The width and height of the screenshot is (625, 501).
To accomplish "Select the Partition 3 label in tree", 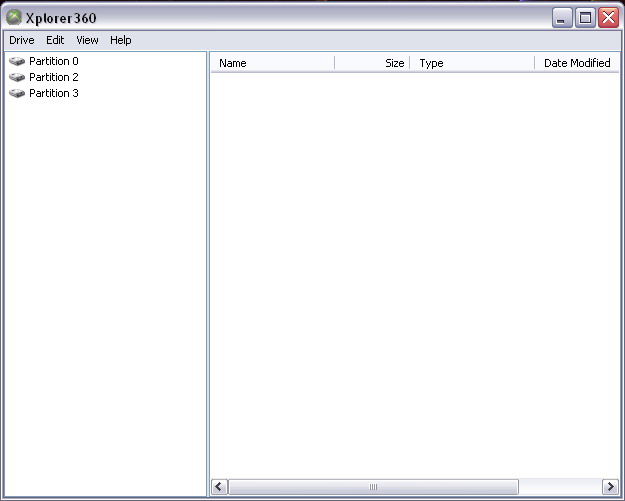I will point(54,93).
